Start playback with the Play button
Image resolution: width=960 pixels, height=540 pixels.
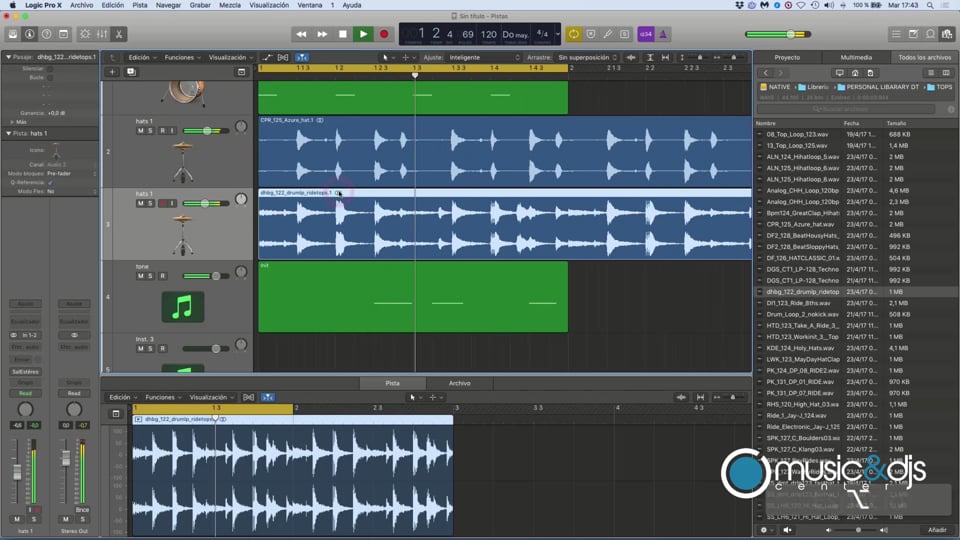(363, 34)
